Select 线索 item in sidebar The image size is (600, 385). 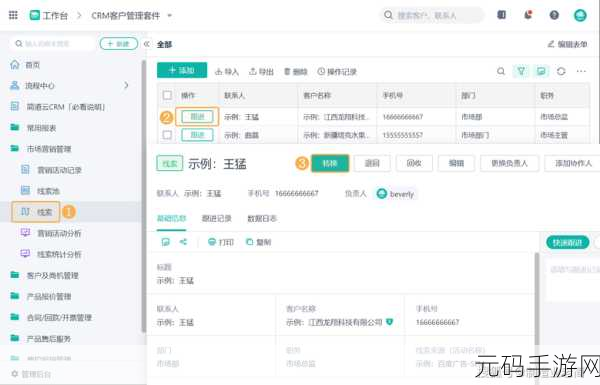point(36,212)
